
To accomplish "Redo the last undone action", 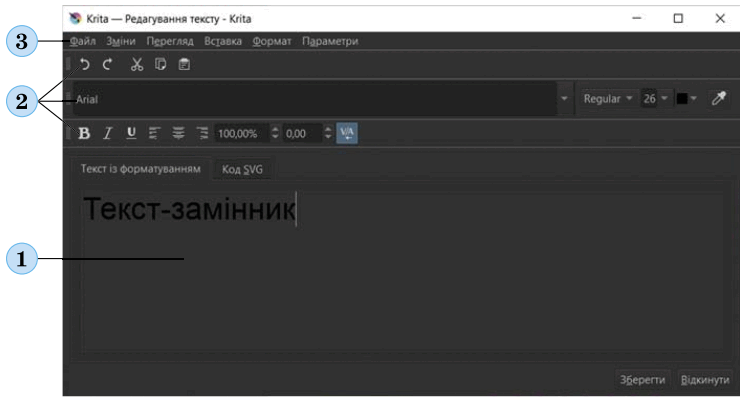I will coord(108,64).
